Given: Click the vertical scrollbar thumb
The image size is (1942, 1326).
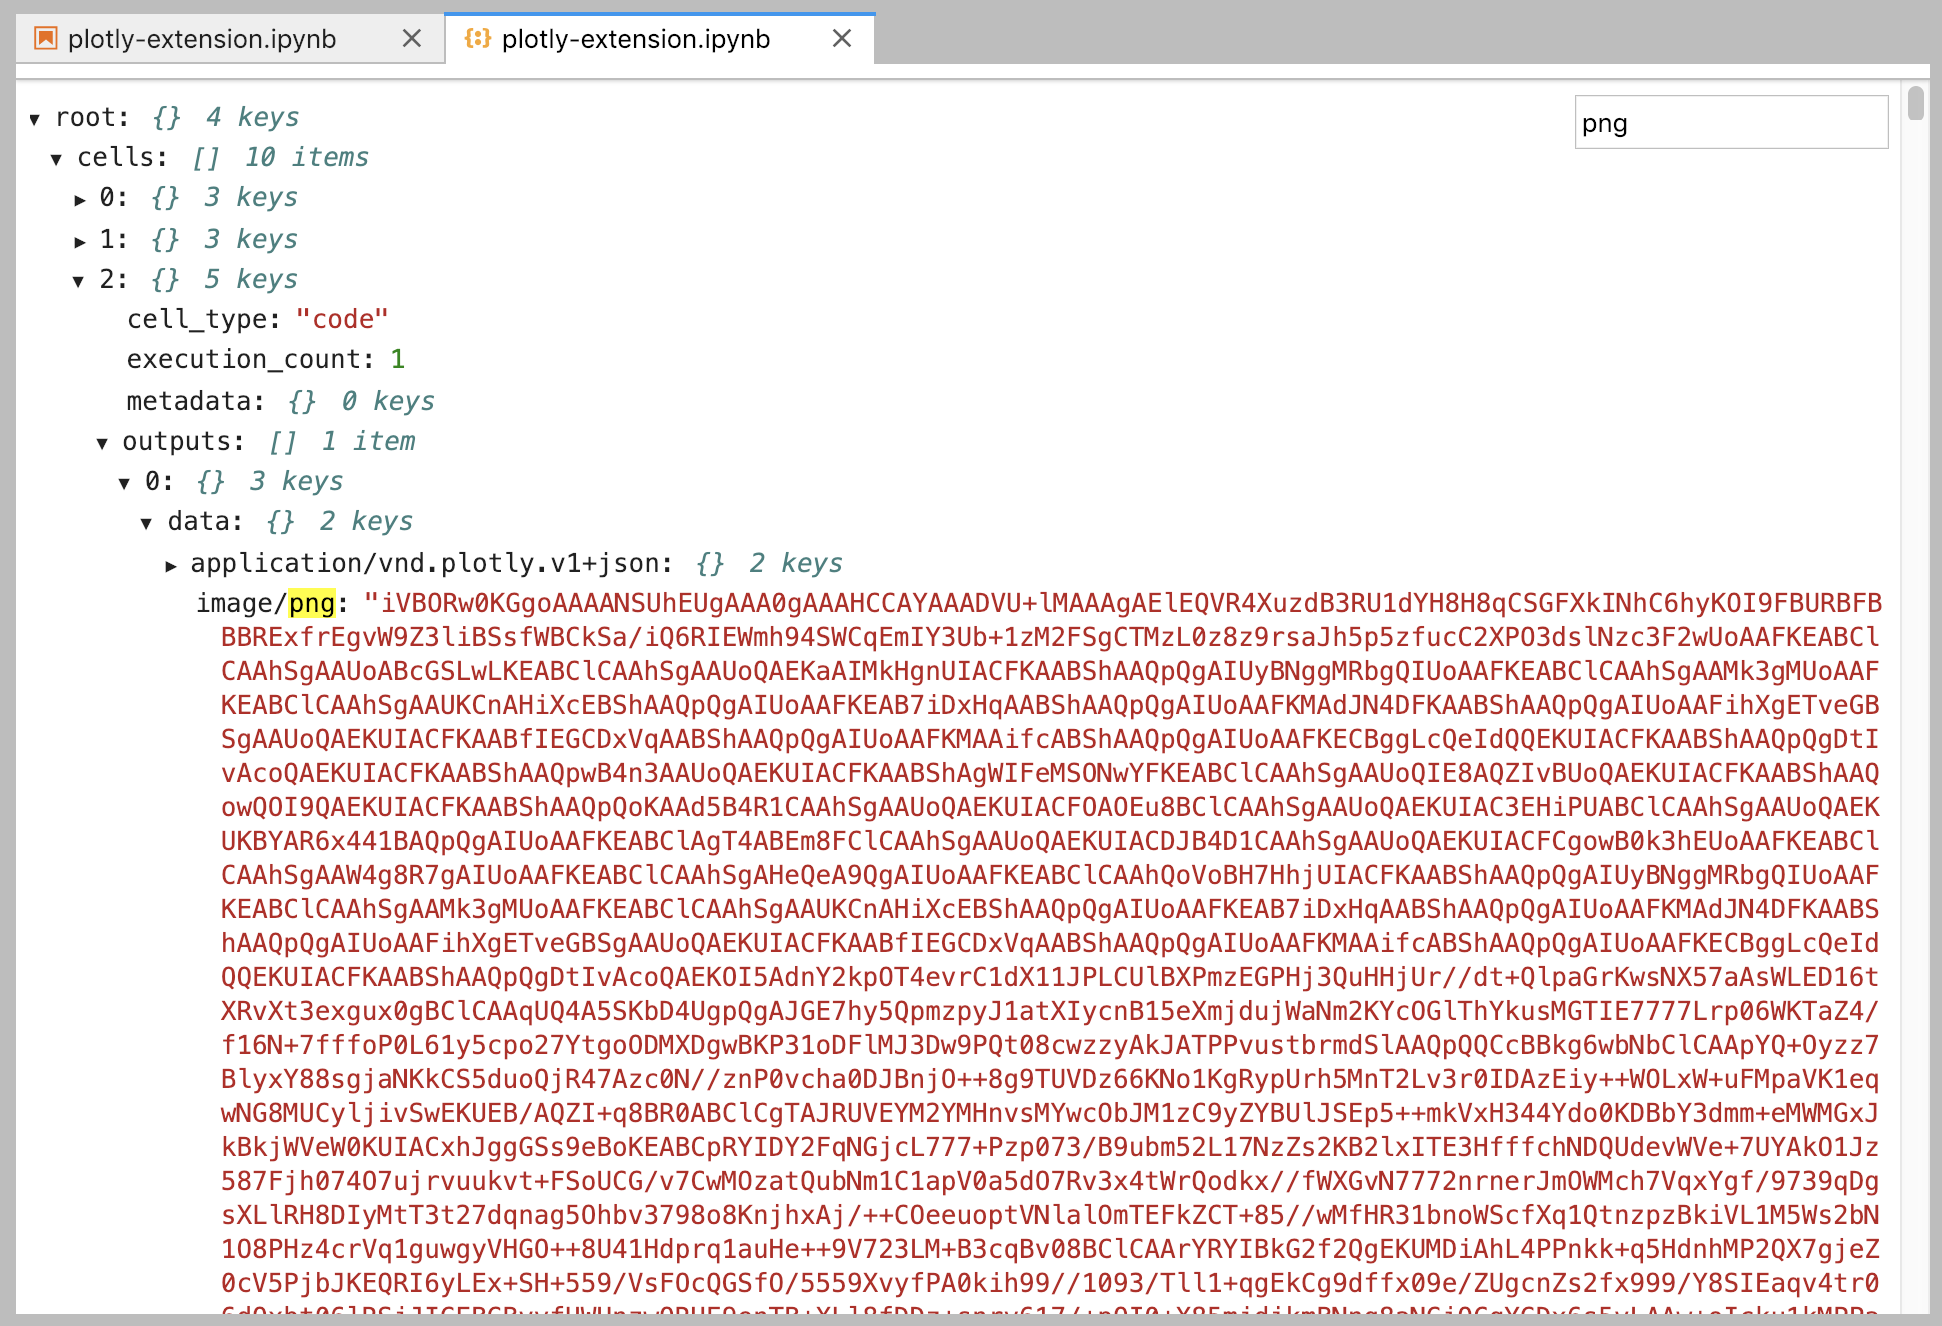Looking at the screenshot, I should pos(1915,103).
